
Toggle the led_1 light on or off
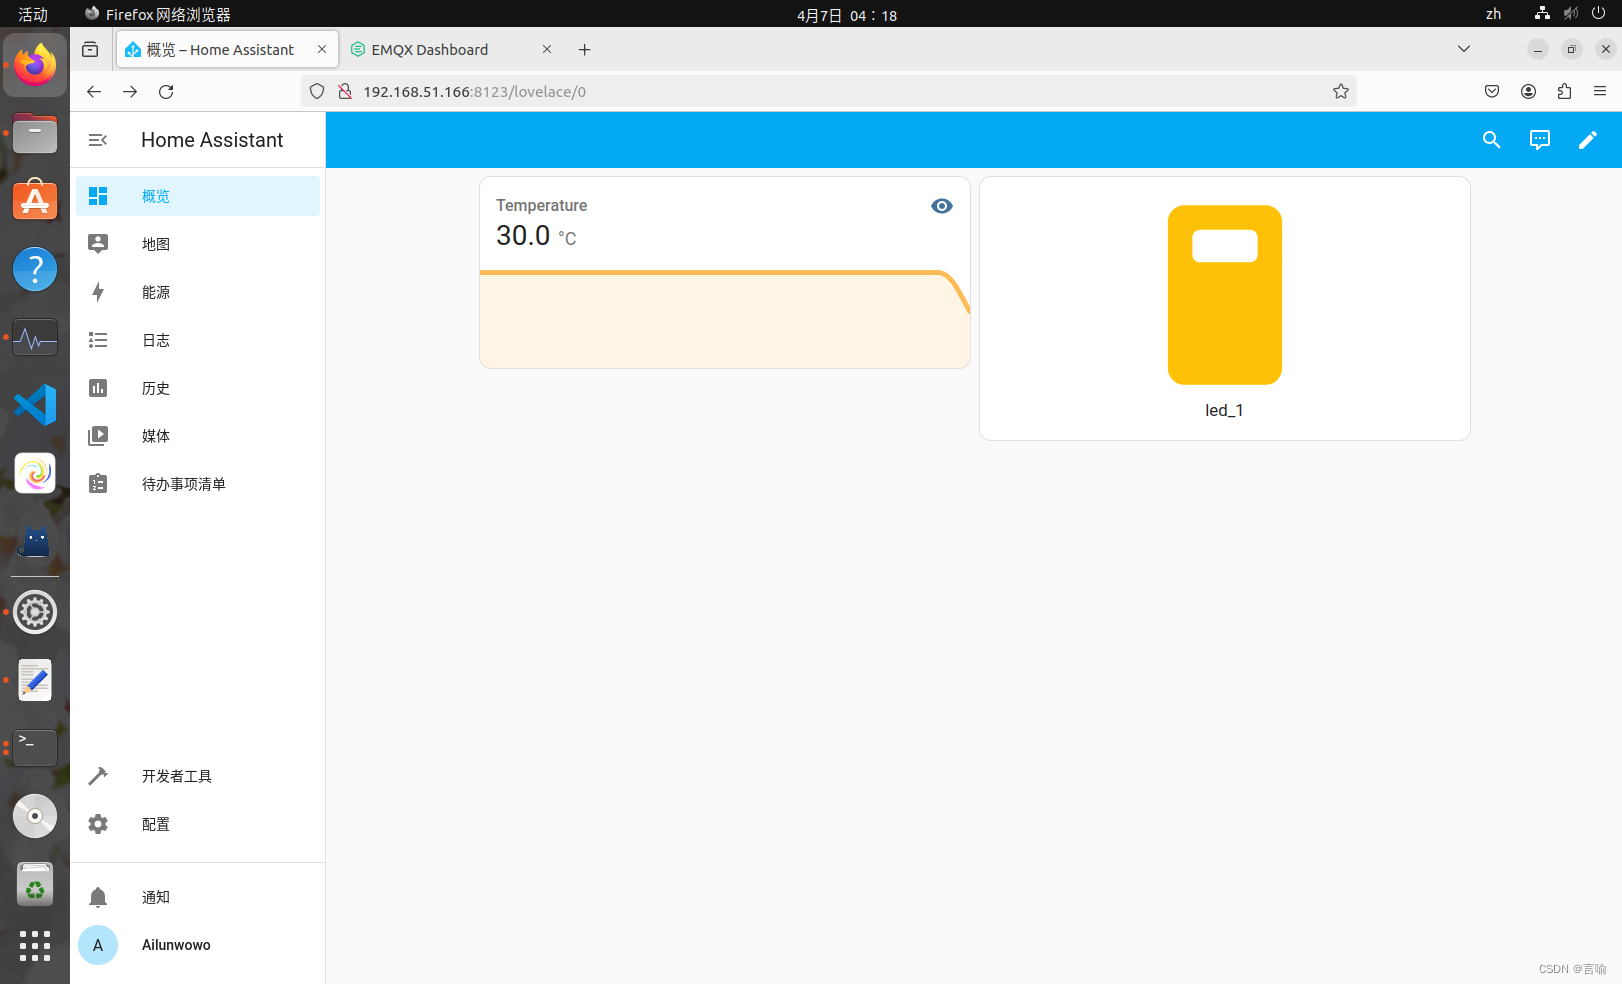coord(1224,294)
